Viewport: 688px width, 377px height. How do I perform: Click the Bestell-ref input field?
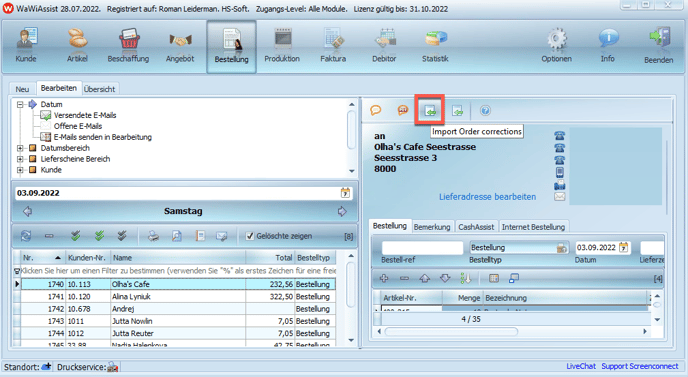click(x=422, y=248)
